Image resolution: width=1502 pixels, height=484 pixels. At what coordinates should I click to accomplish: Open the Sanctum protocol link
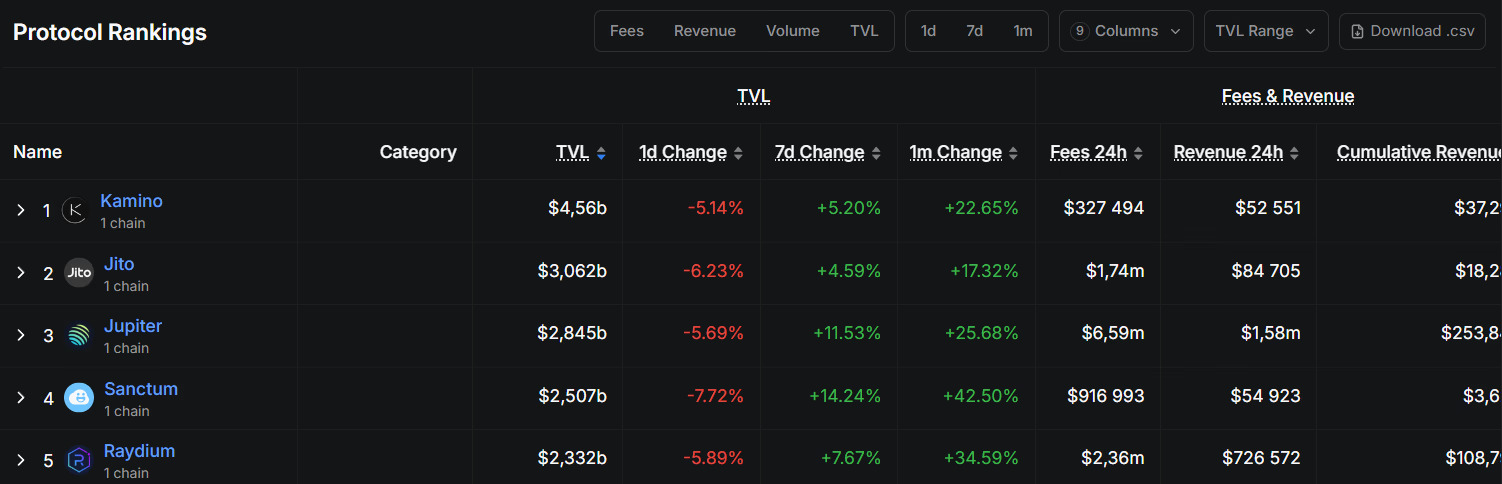point(141,389)
